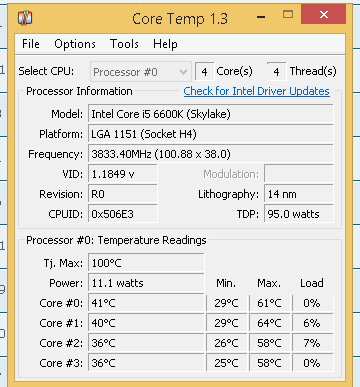Click the Check for Intel Driver Updates link
The width and height of the screenshot is (360, 387).
pyautogui.click(x=256, y=91)
